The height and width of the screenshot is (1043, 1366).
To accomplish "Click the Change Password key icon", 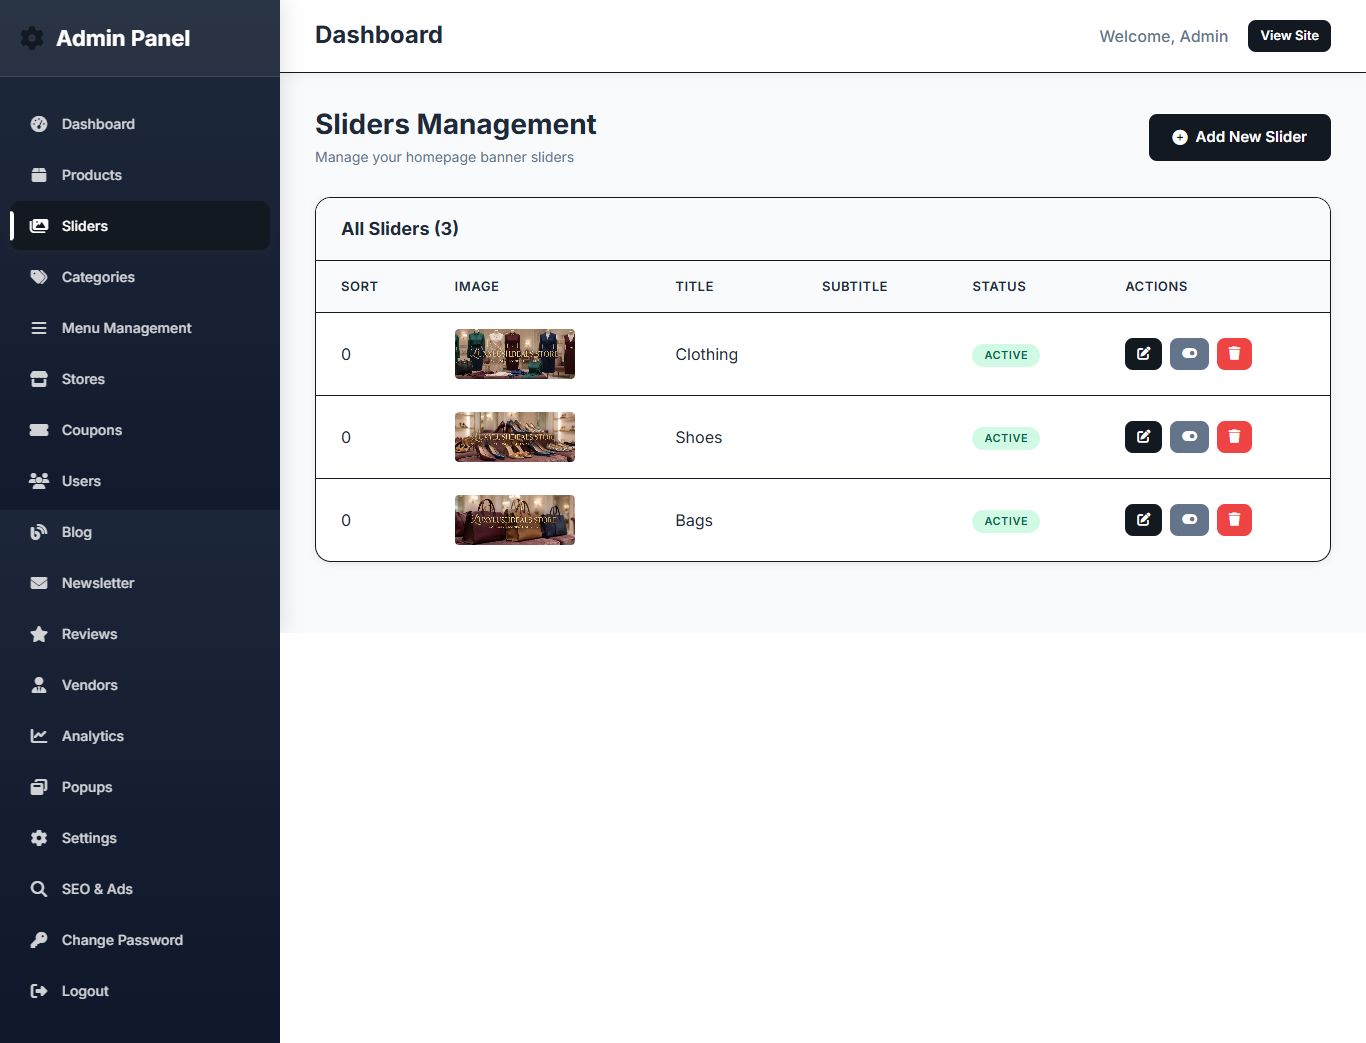I will pos(39,940).
